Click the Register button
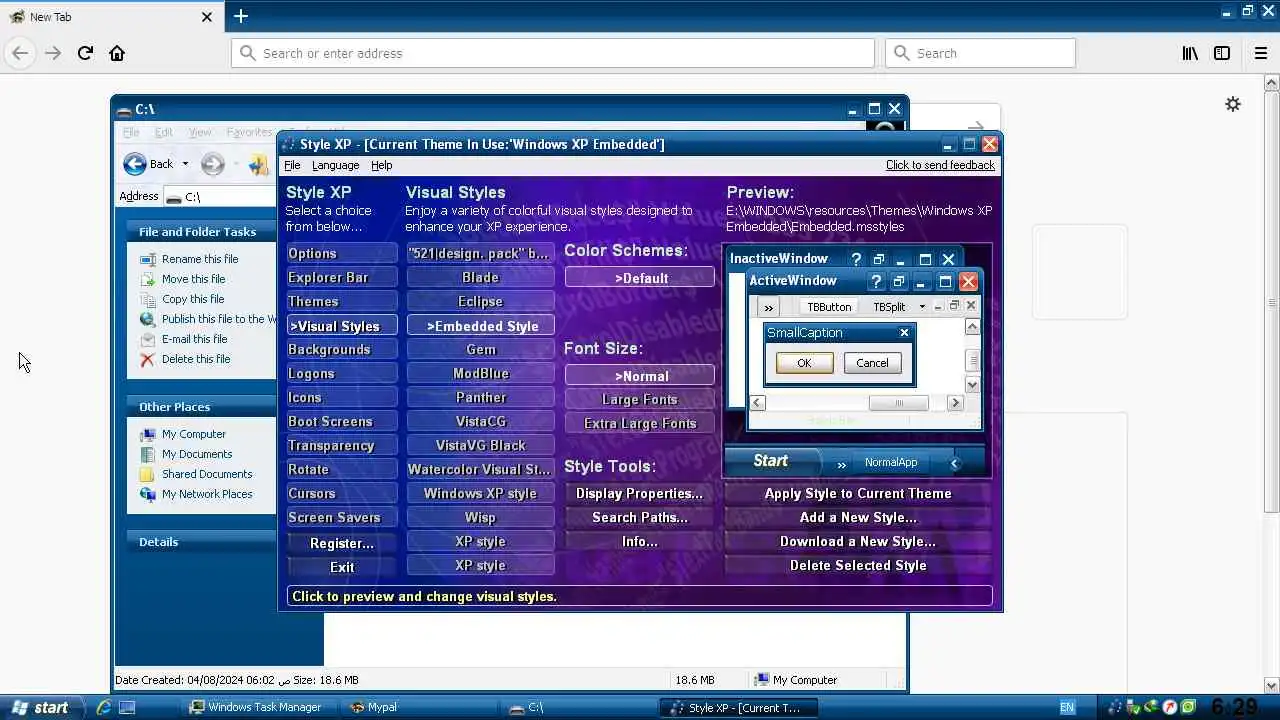Image resolution: width=1280 pixels, height=720 pixels. coord(342,544)
